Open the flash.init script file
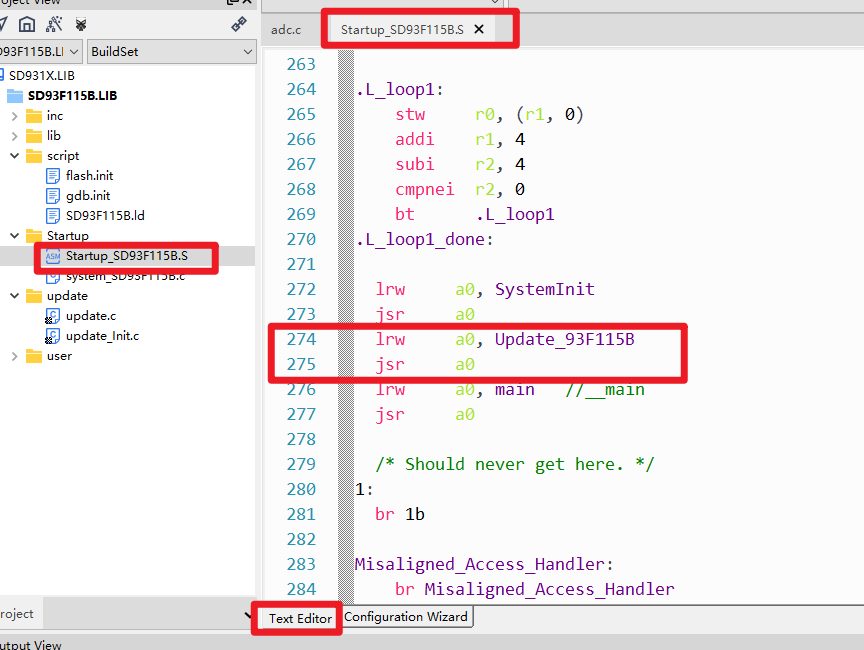 point(89,176)
